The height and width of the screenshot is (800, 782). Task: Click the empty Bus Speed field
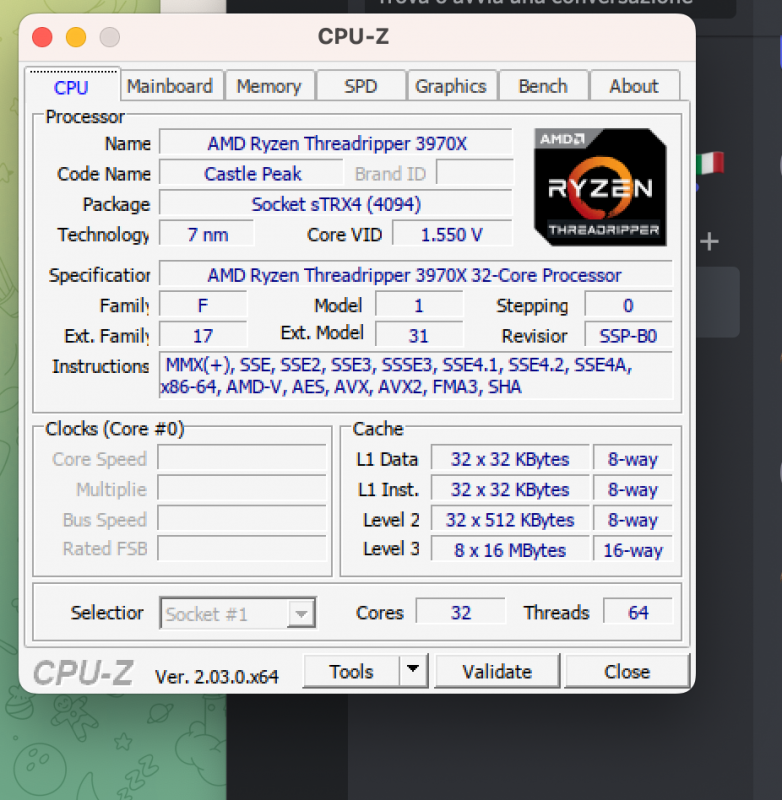click(242, 519)
